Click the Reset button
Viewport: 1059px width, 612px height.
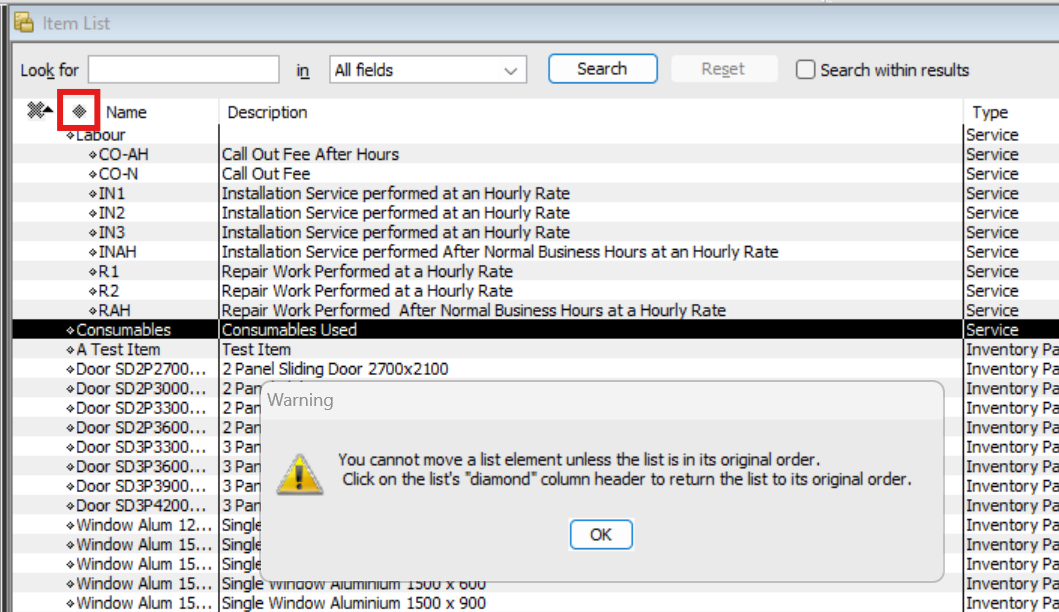[x=723, y=69]
